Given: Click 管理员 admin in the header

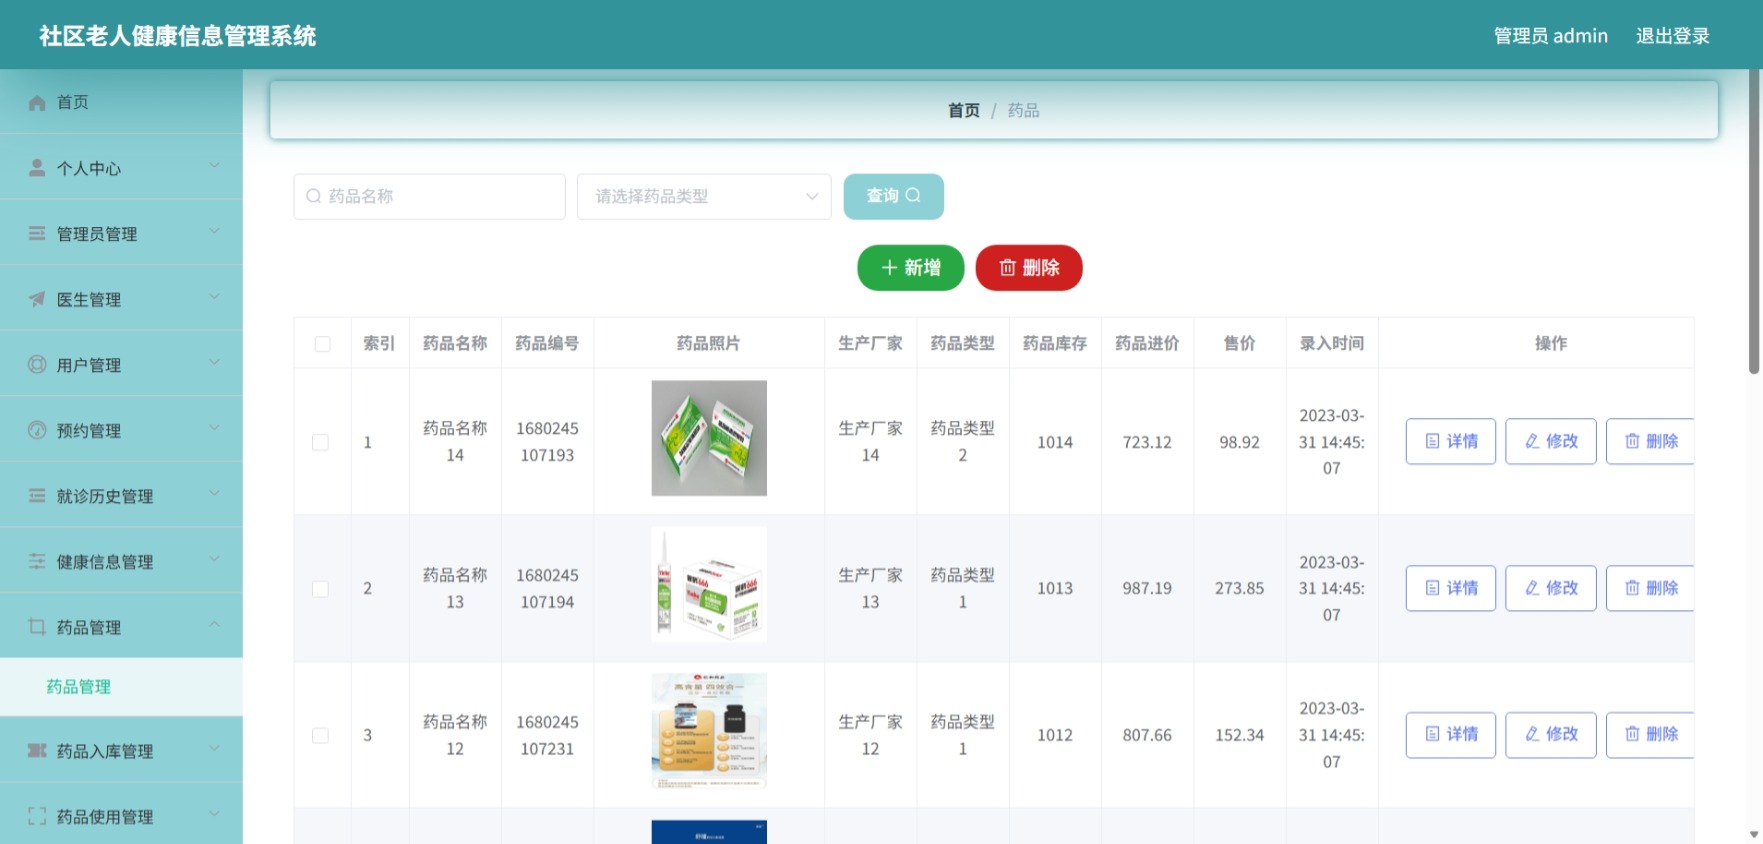Looking at the screenshot, I should click(1551, 36).
